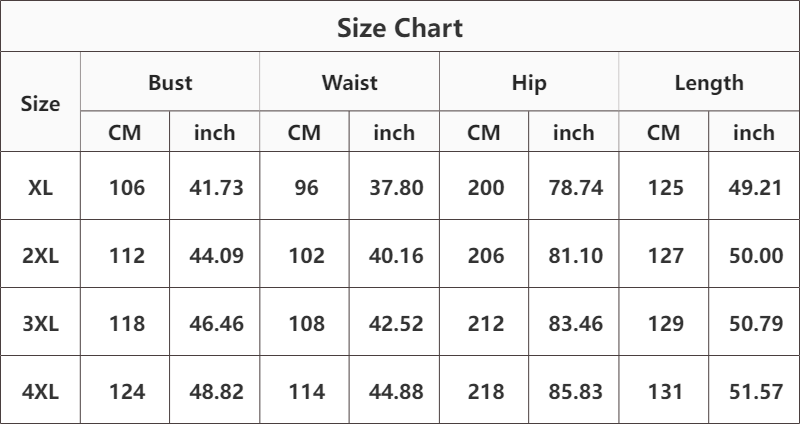The height and width of the screenshot is (424, 800).
Task: Select the 4XL waist inch value 44.88
Action: [x=396, y=391]
